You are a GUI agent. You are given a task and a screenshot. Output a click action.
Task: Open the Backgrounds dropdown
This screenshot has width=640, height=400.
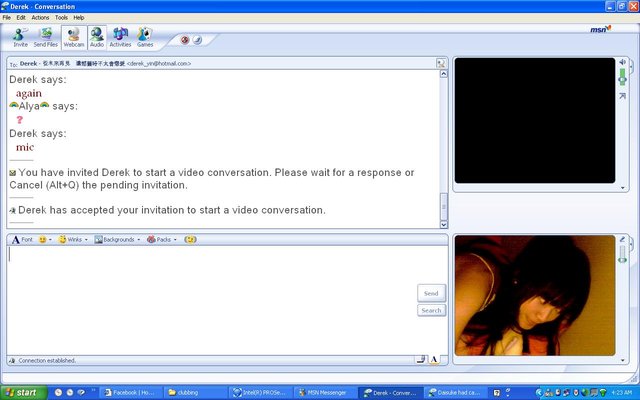pyautogui.click(x=118, y=240)
